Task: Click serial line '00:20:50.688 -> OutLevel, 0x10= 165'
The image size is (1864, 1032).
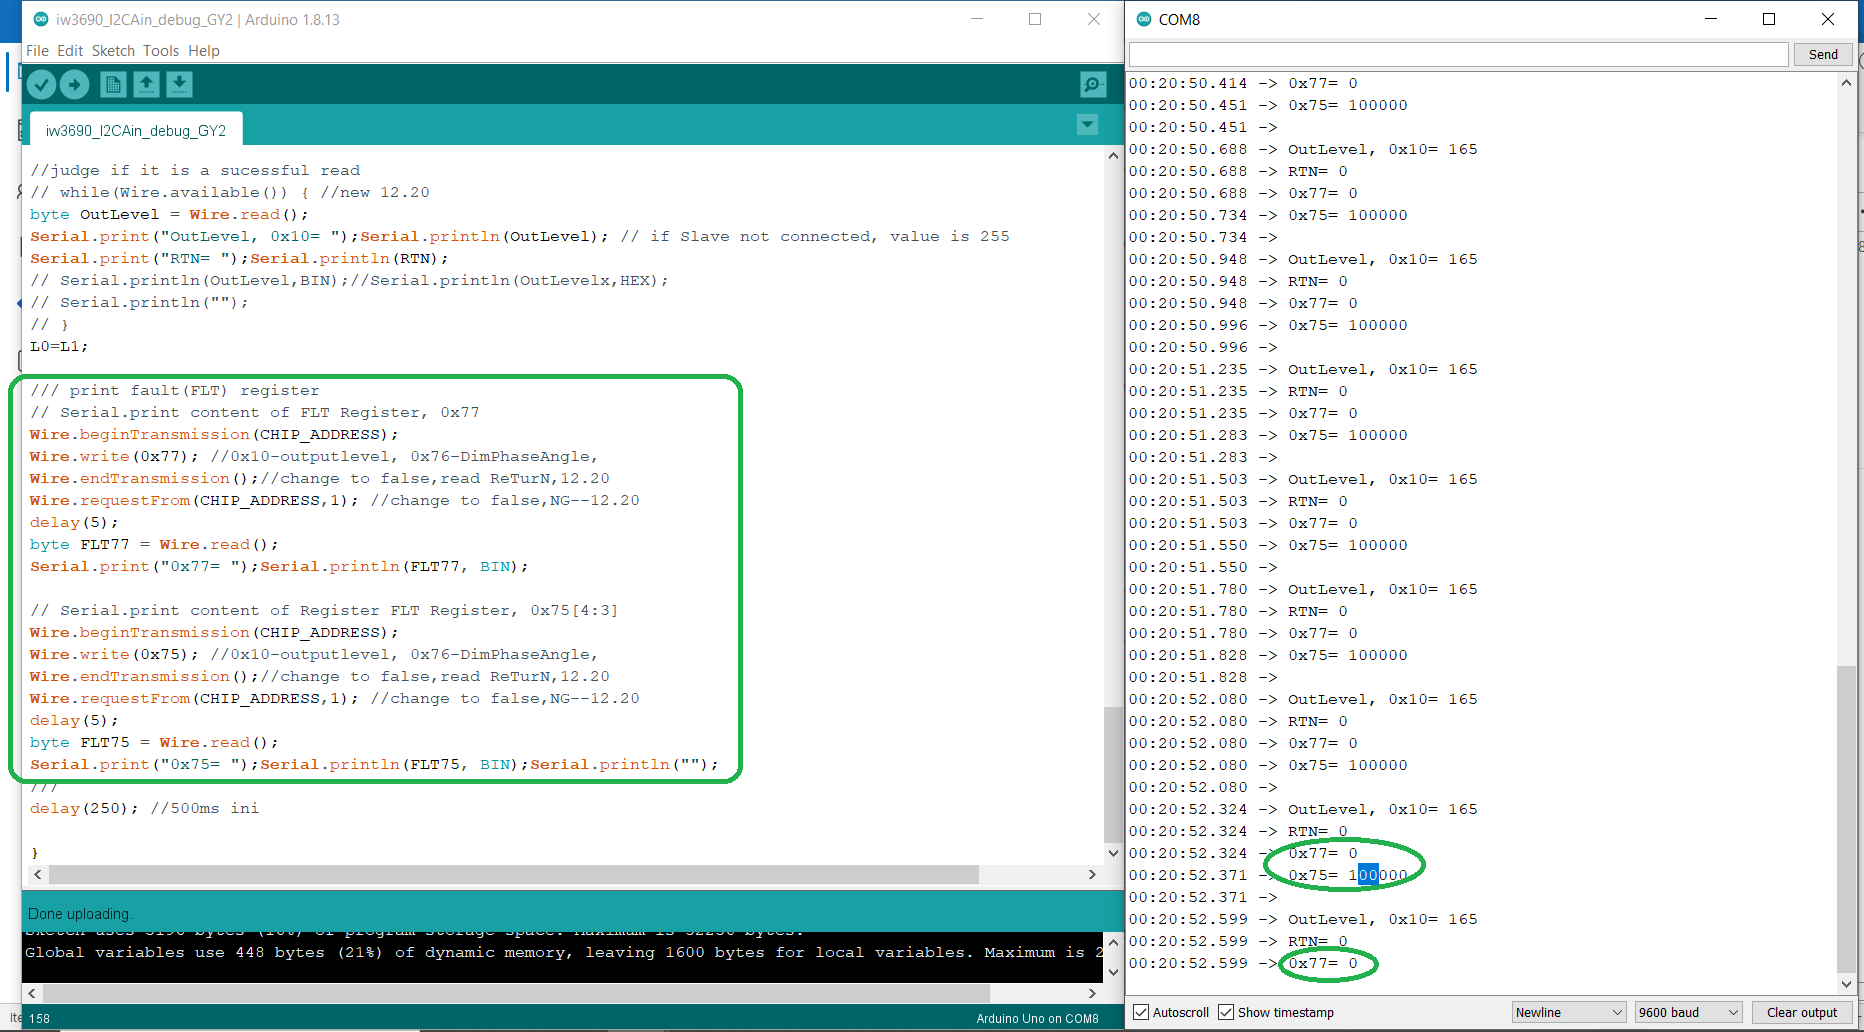Action: coord(1303,149)
